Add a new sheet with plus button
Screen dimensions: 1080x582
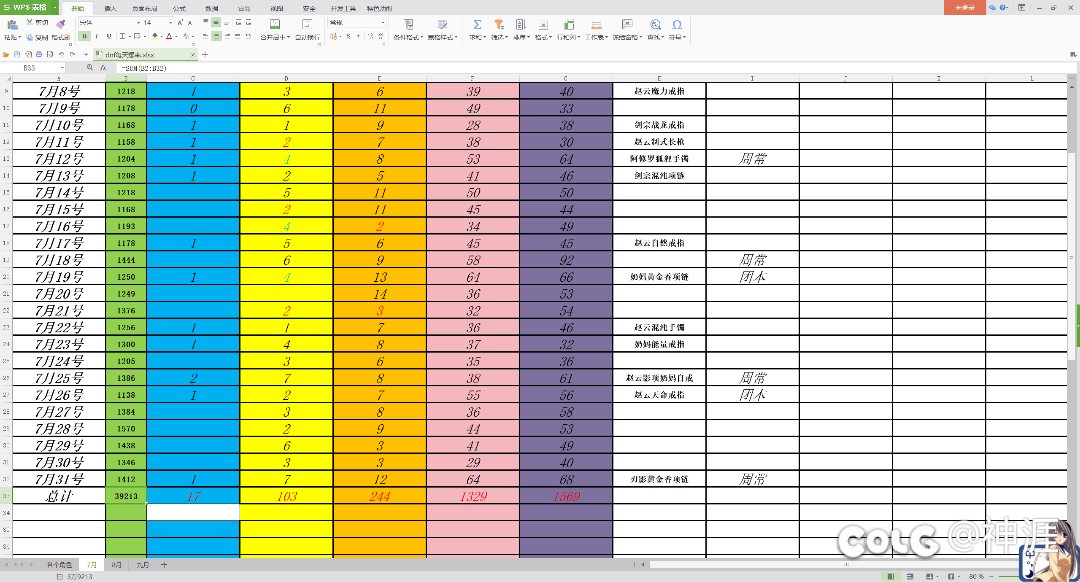coord(164,565)
